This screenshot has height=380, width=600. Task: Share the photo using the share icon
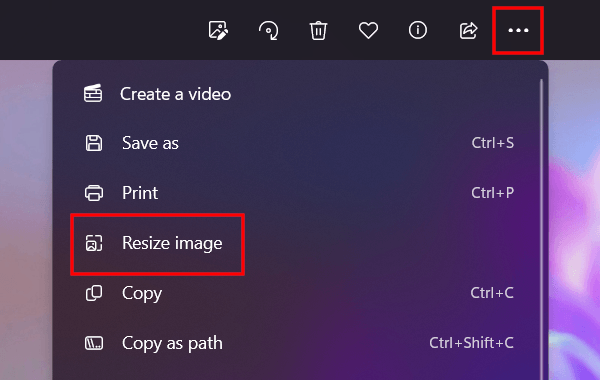468,30
